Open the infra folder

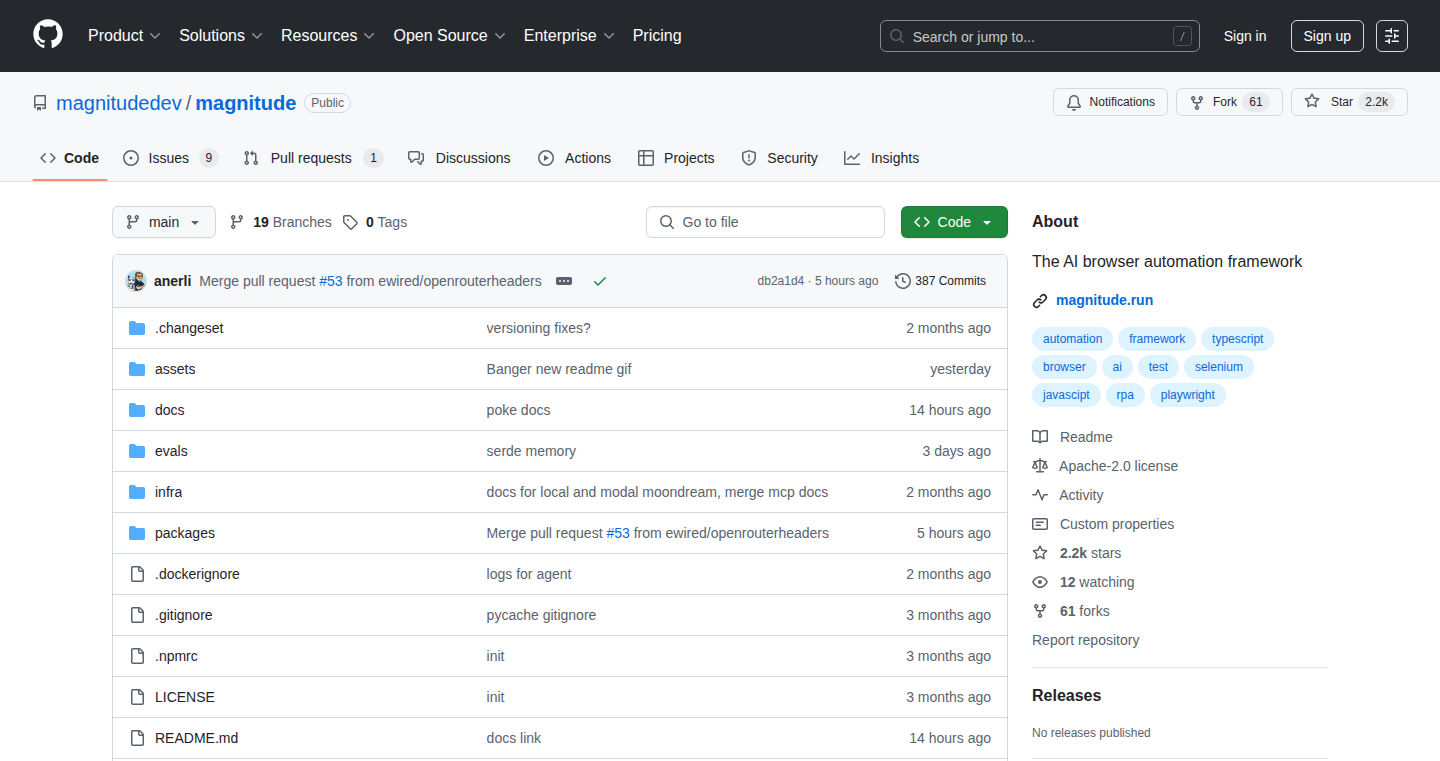pos(168,492)
